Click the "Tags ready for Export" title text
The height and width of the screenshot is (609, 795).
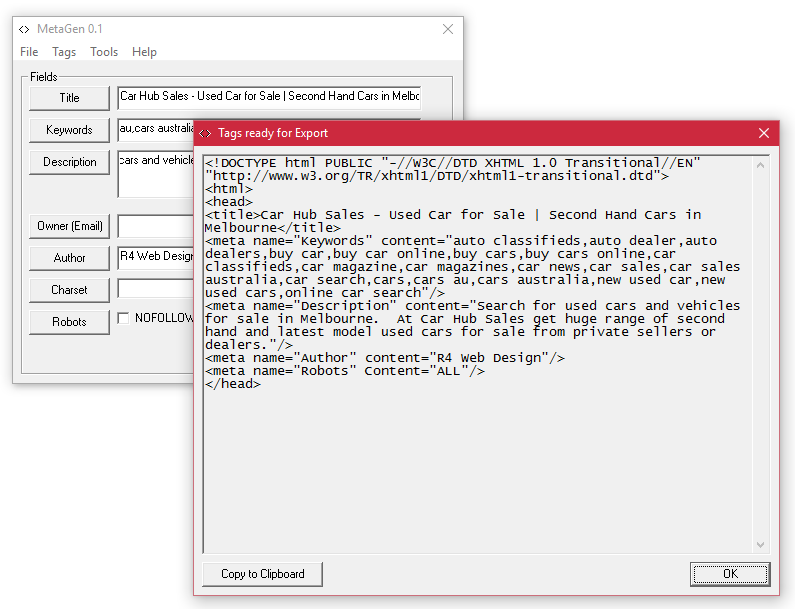coord(273,133)
